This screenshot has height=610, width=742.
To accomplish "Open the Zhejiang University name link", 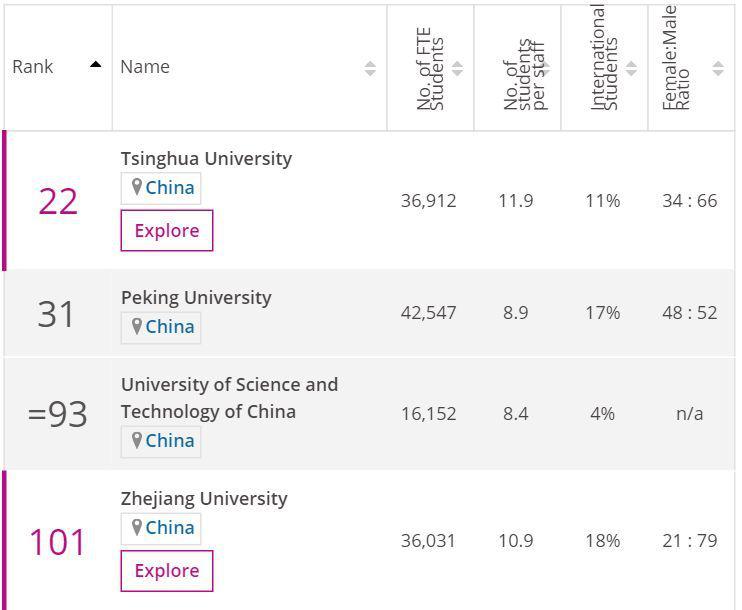I will coord(204,499).
